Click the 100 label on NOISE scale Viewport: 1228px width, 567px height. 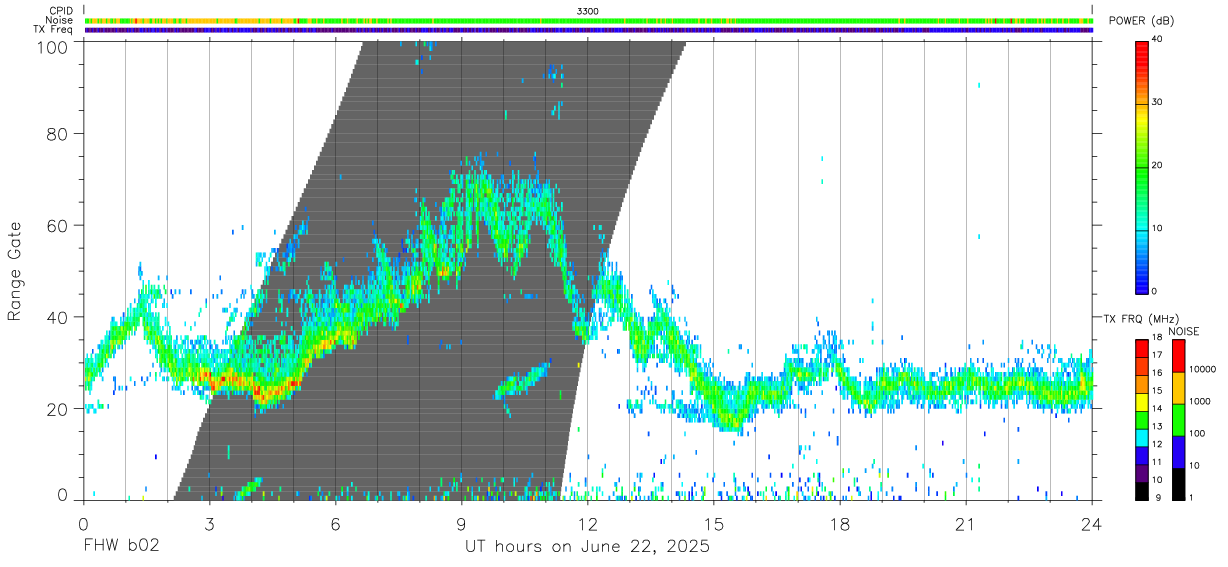1197,434
